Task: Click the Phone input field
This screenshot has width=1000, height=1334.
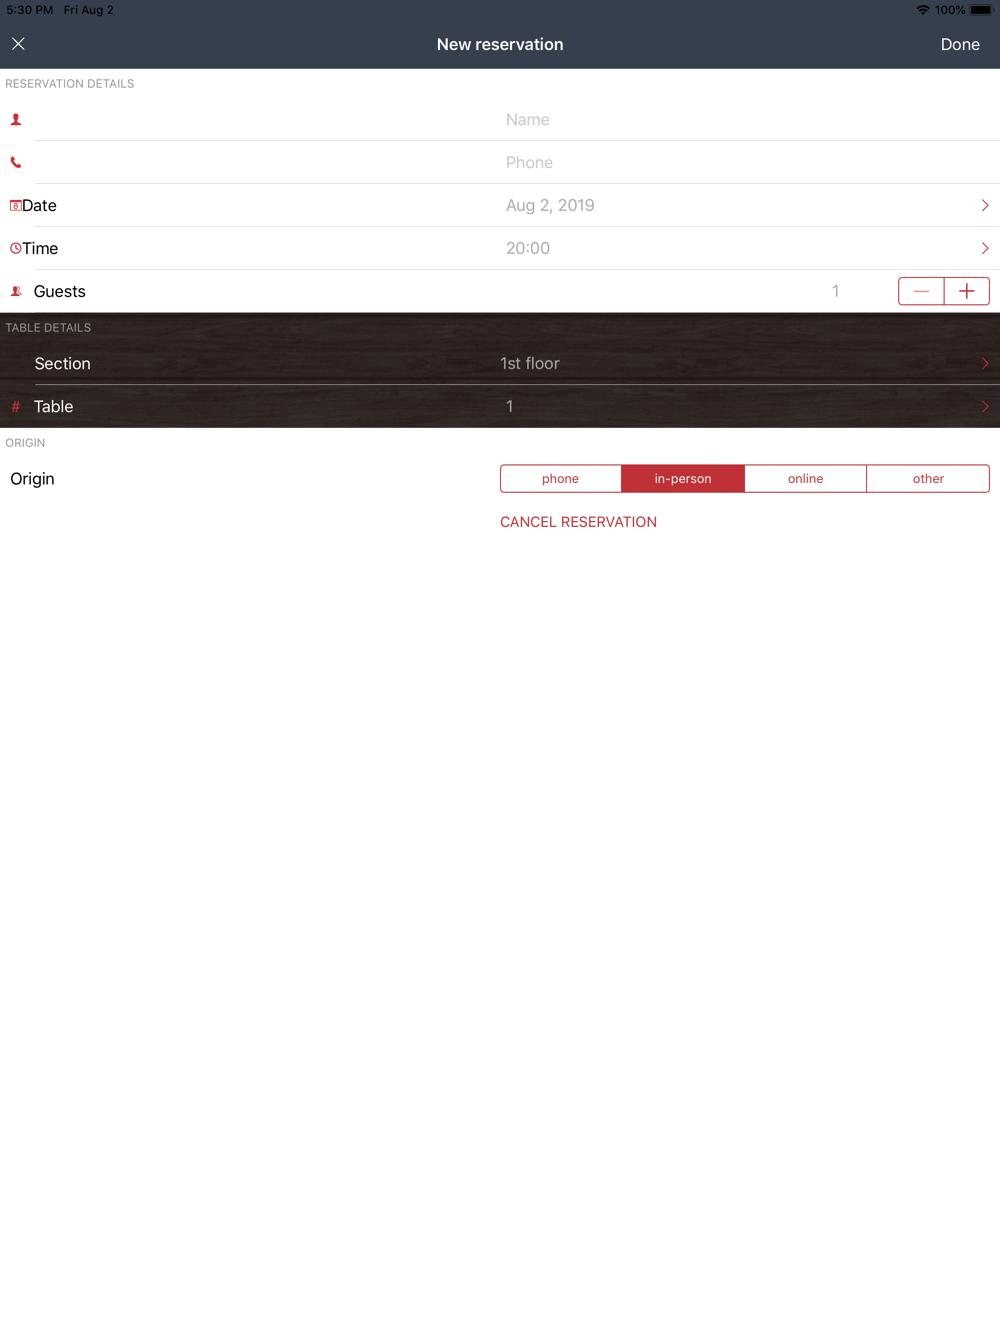Action: pos(750,163)
